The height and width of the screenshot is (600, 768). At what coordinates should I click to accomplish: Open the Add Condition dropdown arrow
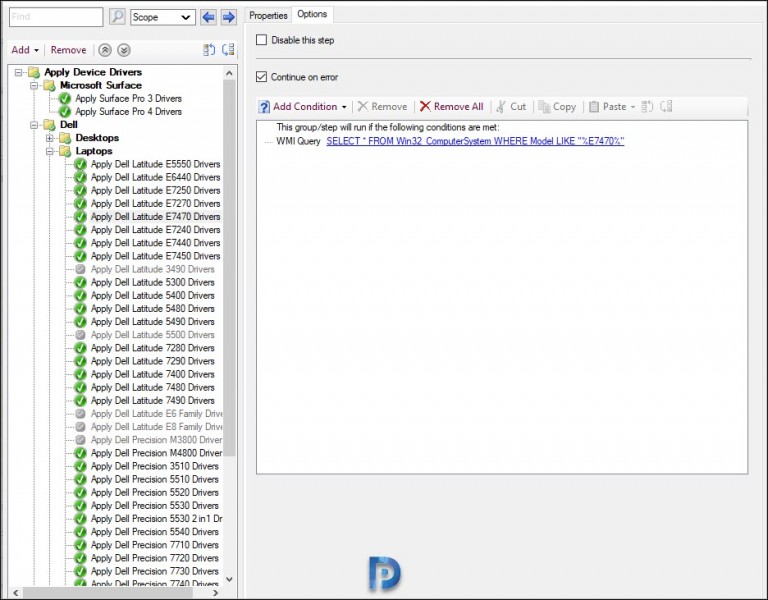[x=344, y=107]
